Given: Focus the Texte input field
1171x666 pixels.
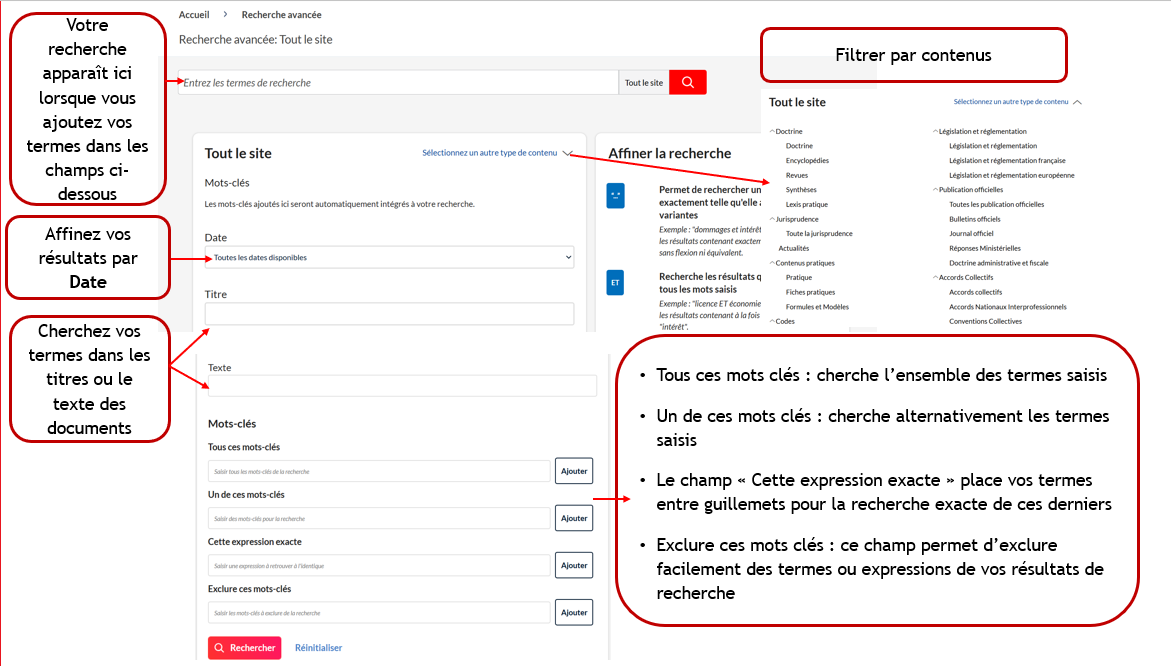Looking at the screenshot, I should (402, 386).
